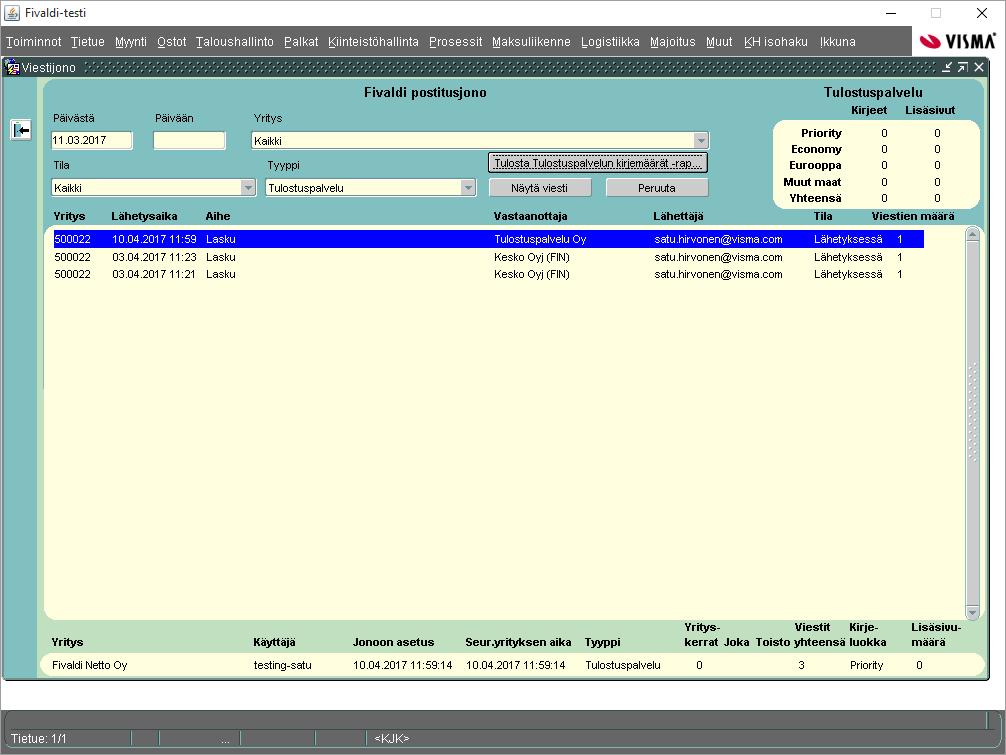This screenshot has height=755, width=1006.
Task: Click the Peruuta button
Action: coord(656,188)
